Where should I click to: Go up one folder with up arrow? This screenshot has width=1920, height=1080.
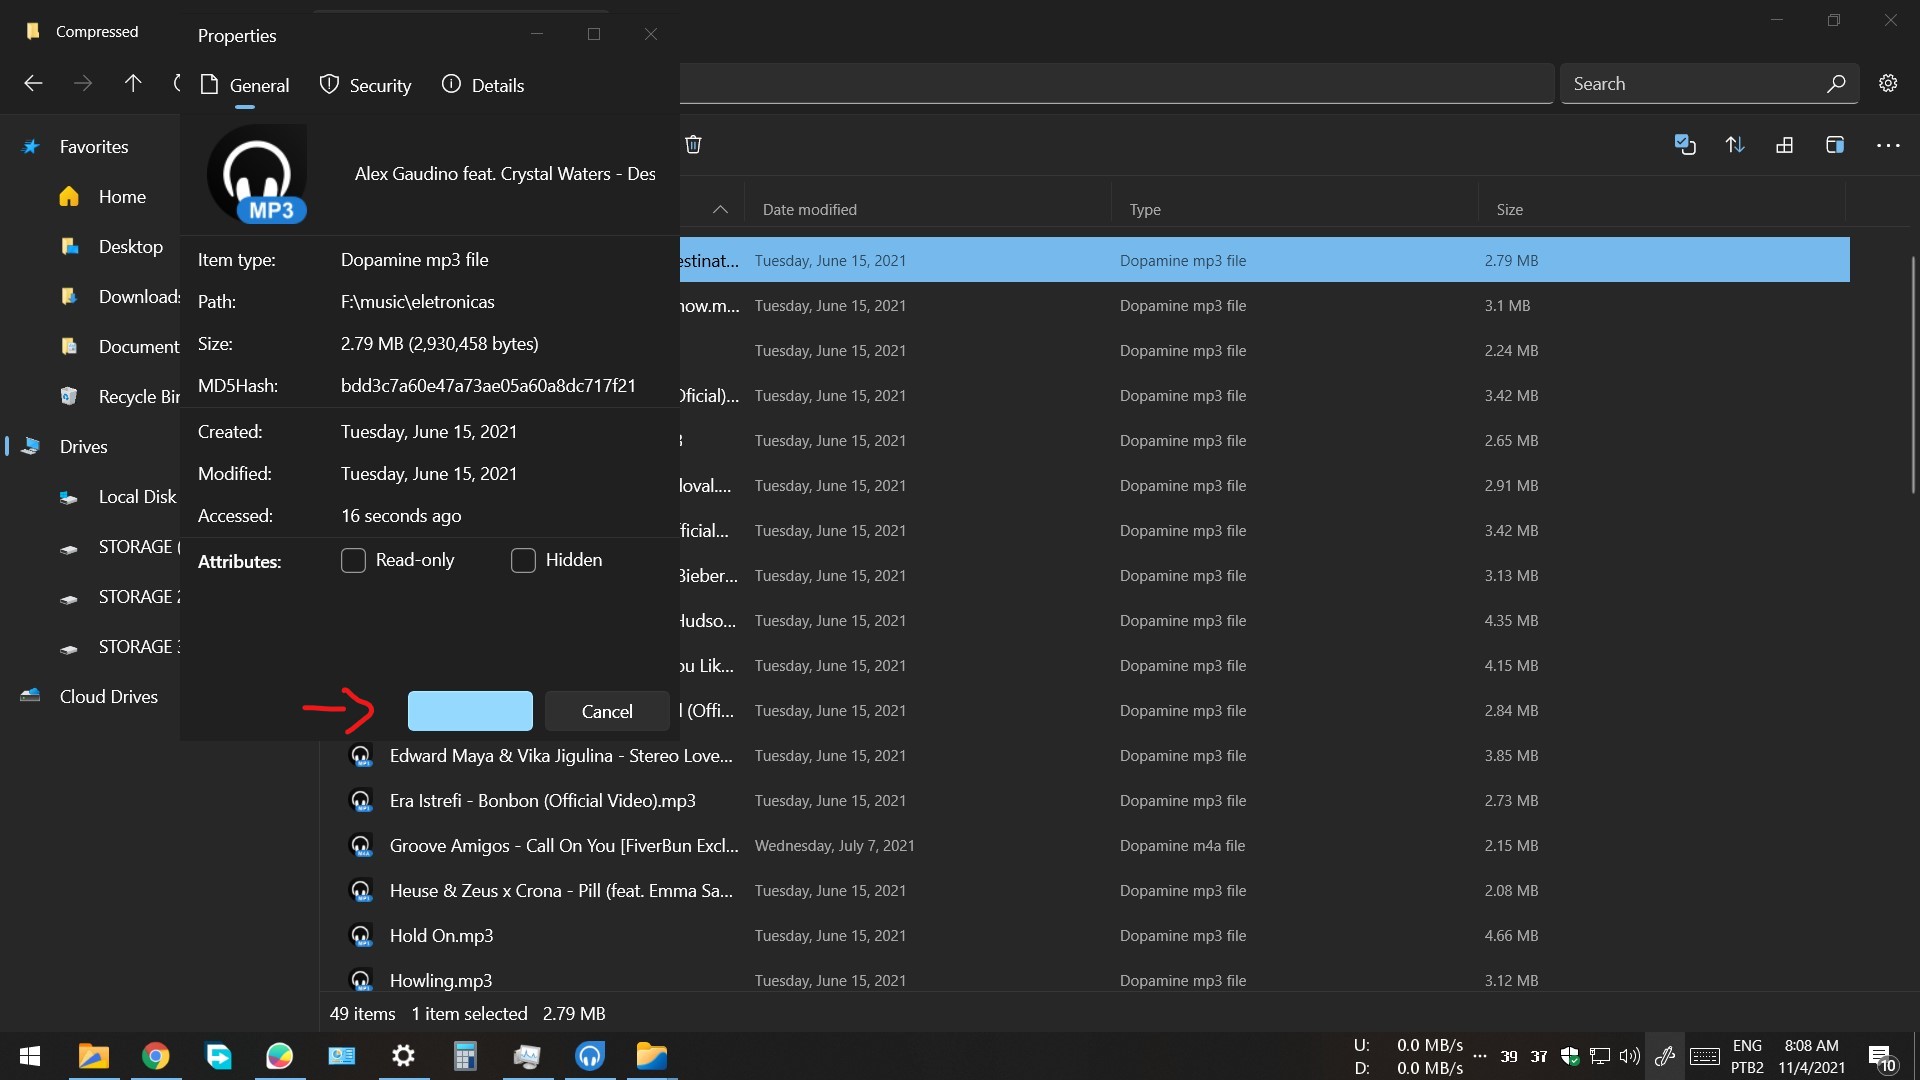(133, 84)
